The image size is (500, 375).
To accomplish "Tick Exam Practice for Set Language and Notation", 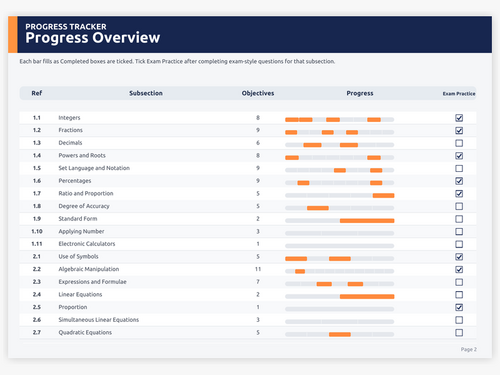I will [x=459, y=168].
